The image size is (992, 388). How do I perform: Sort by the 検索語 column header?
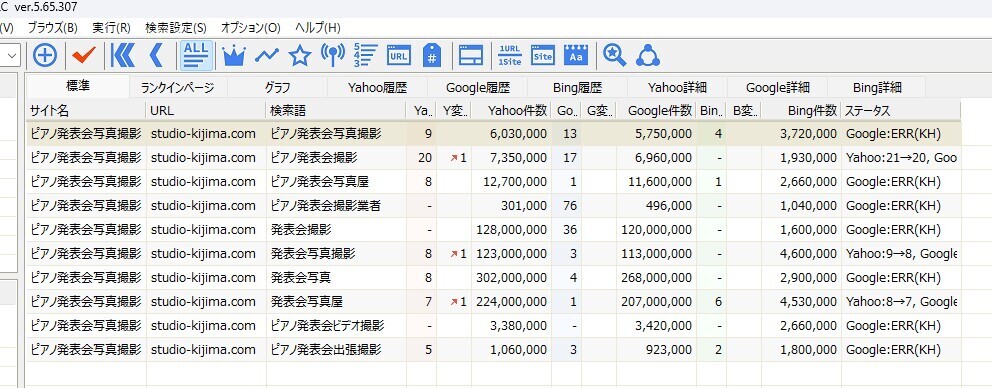pos(336,111)
